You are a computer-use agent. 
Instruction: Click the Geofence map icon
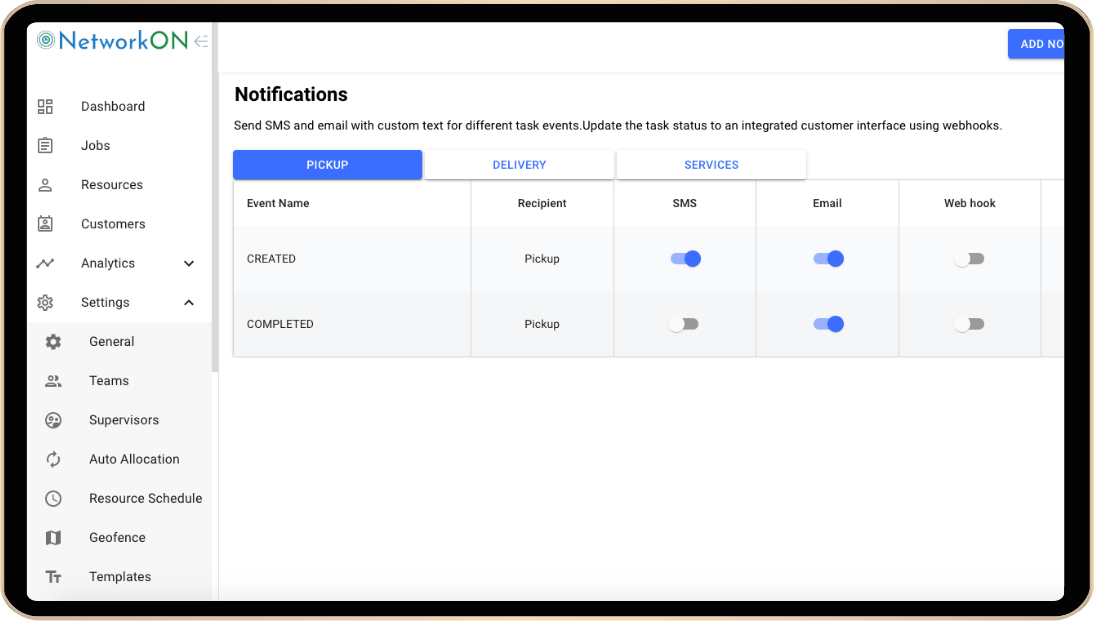click(x=54, y=538)
